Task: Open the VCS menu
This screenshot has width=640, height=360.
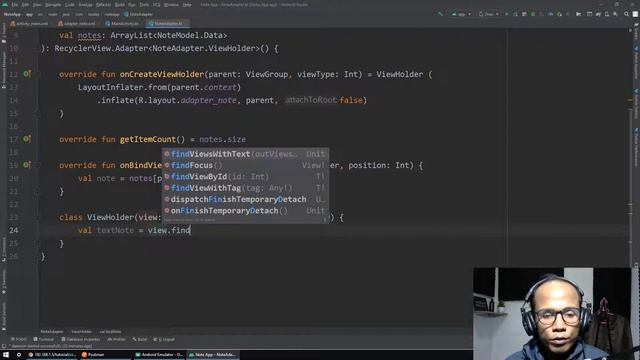Action: pyautogui.click(x=156, y=4)
